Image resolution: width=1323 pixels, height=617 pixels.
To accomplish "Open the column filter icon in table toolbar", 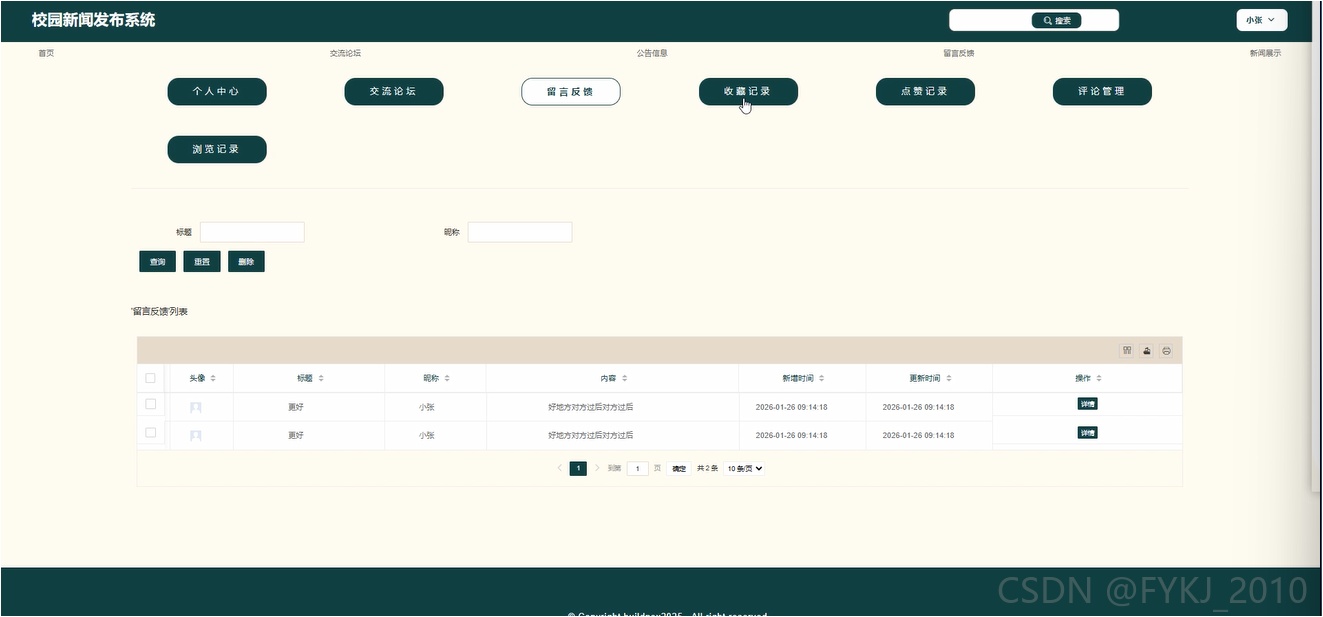I will [x=1127, y=350].
